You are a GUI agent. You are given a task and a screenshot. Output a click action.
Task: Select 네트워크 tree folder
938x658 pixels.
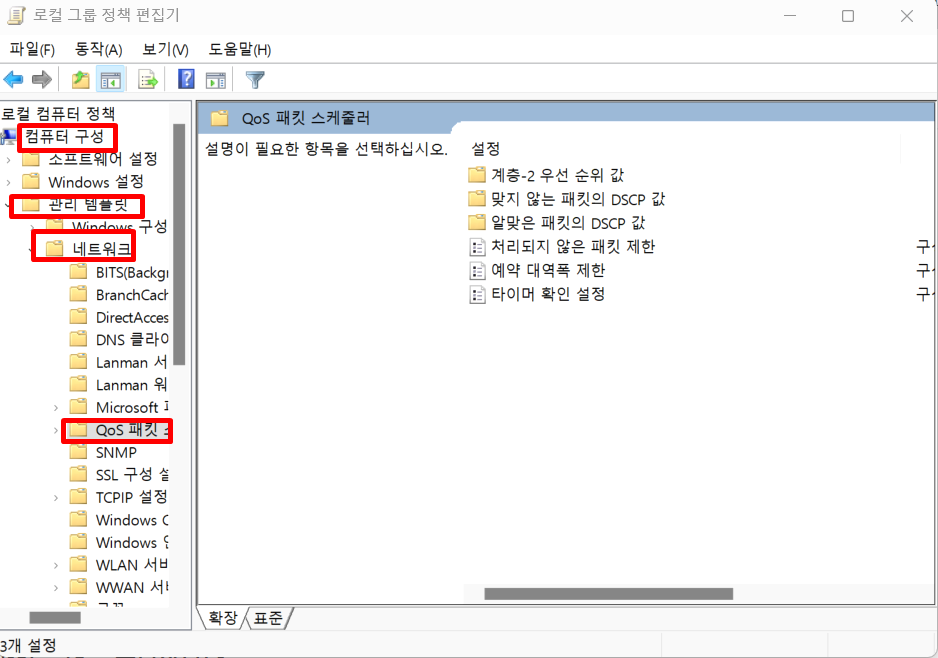(x=101, y=248)
